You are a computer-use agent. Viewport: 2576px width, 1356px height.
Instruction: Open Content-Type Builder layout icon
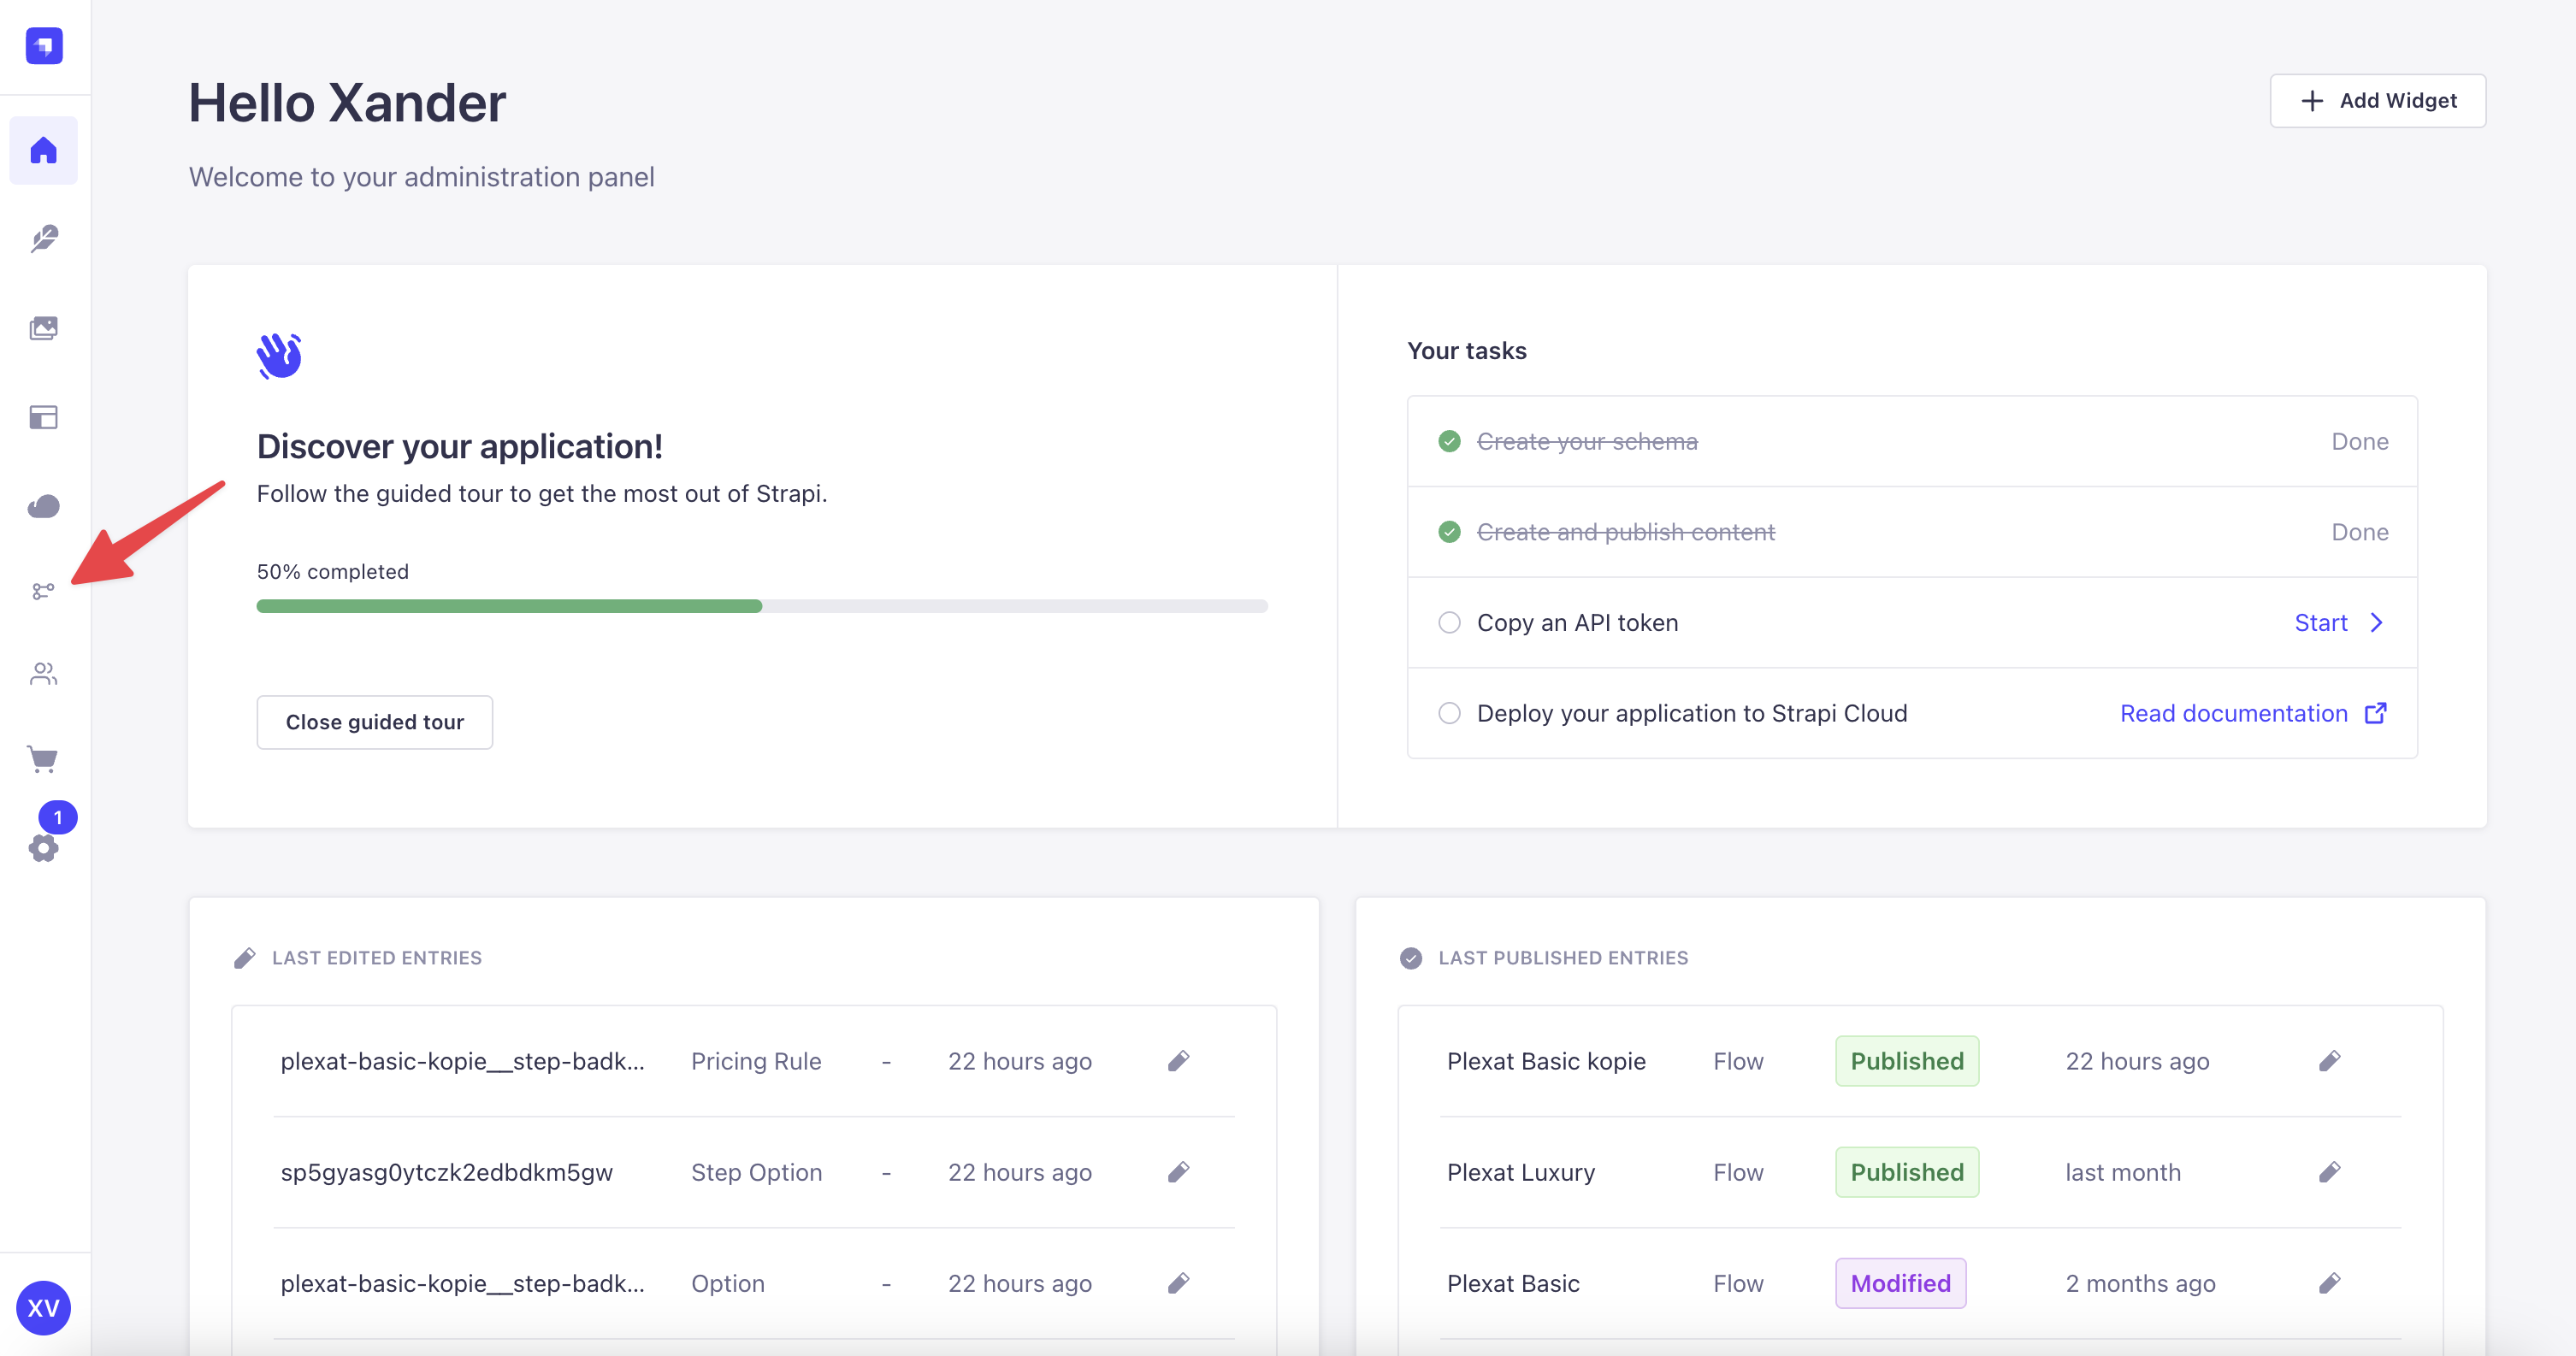pos(44,417)
